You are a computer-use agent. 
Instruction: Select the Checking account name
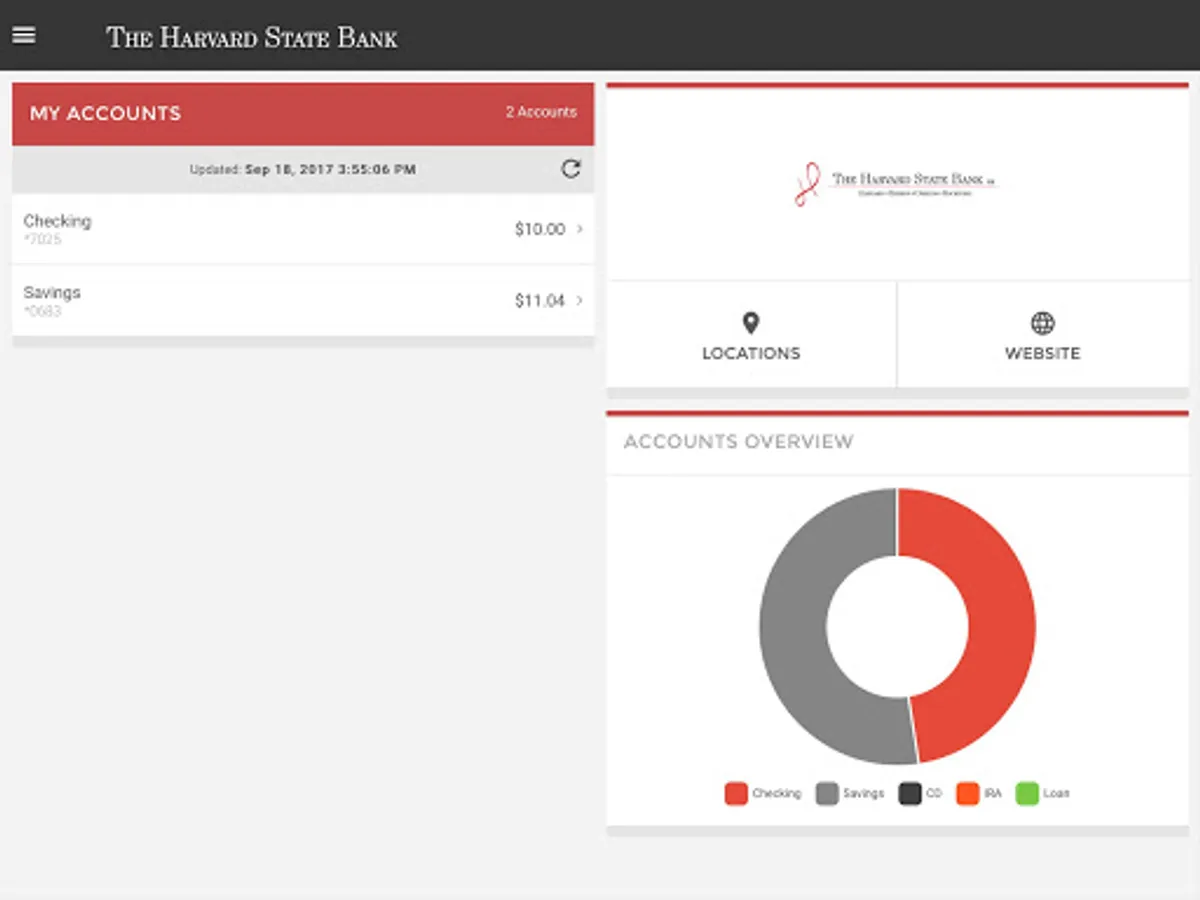[57, 221]
